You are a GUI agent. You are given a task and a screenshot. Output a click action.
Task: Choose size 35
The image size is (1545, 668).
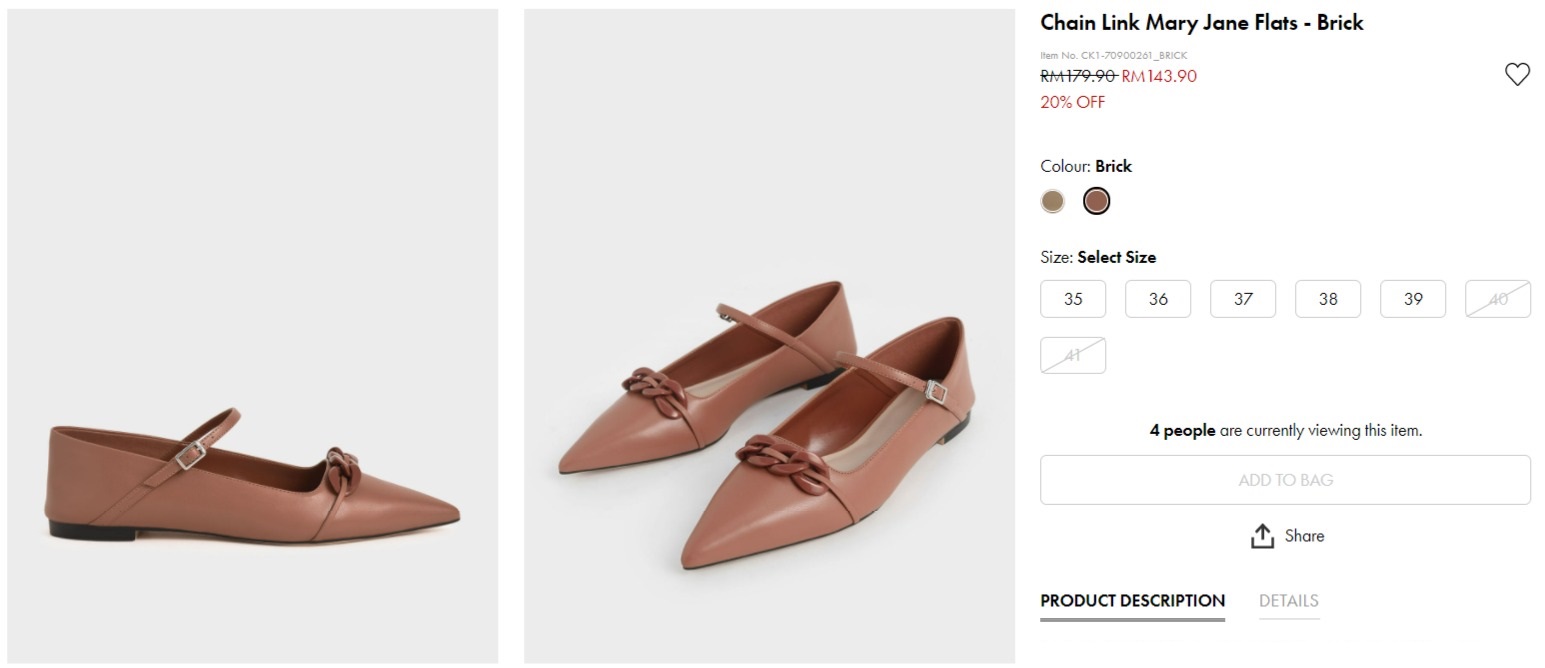[1073, 299]
